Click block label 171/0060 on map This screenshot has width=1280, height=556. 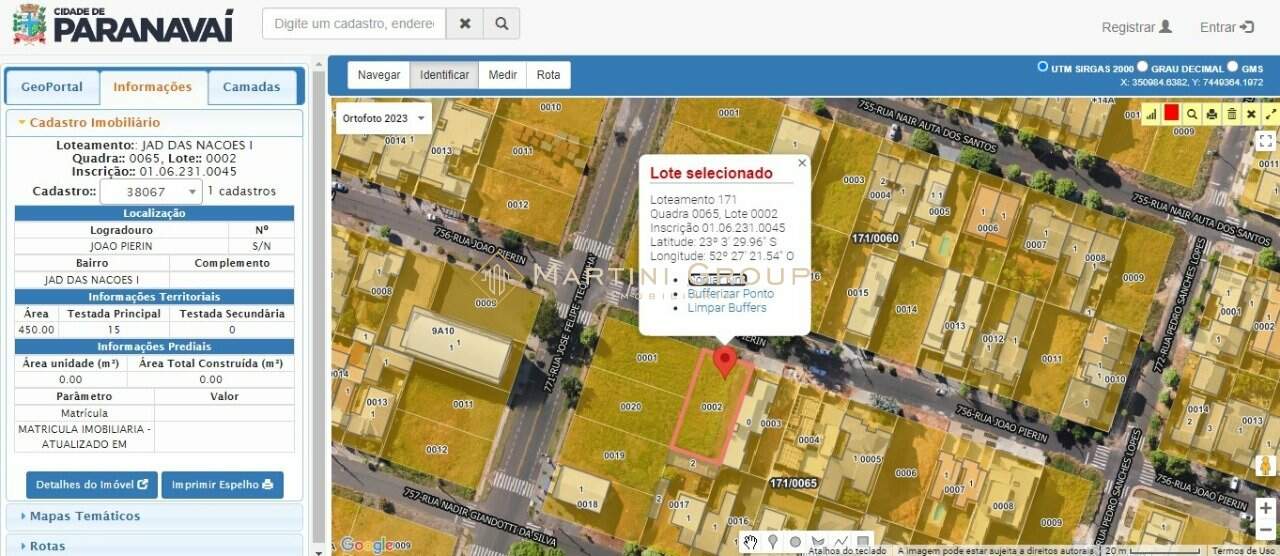(x=875, y=239)
